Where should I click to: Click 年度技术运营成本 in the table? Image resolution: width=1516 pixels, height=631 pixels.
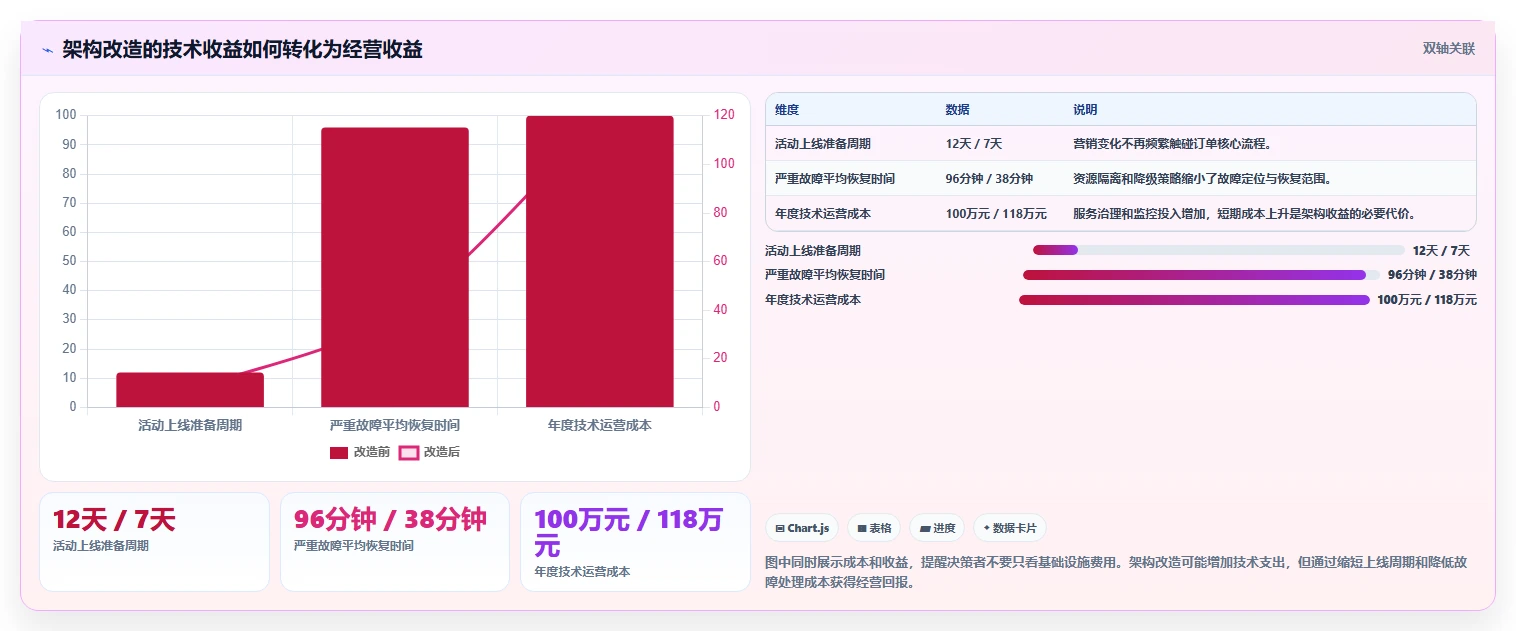click(x=822, y=214)
